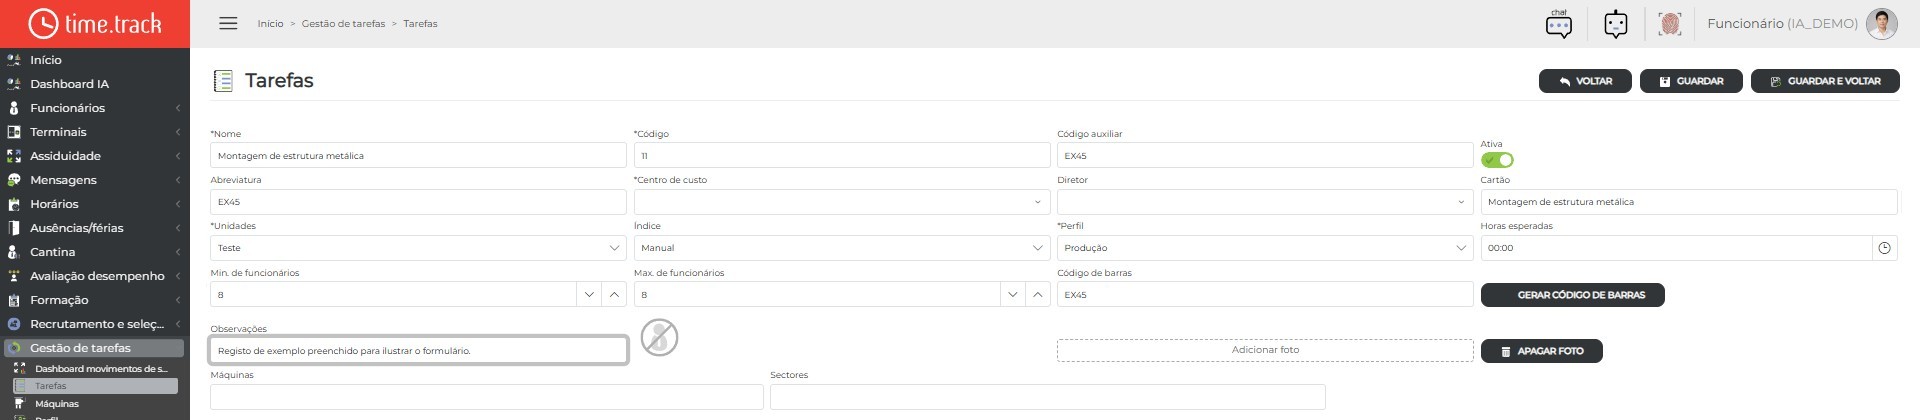This screenshot has height=420, width=1920.
Task: Open the user avatar picture
Action: click(x=1882, y=24)
